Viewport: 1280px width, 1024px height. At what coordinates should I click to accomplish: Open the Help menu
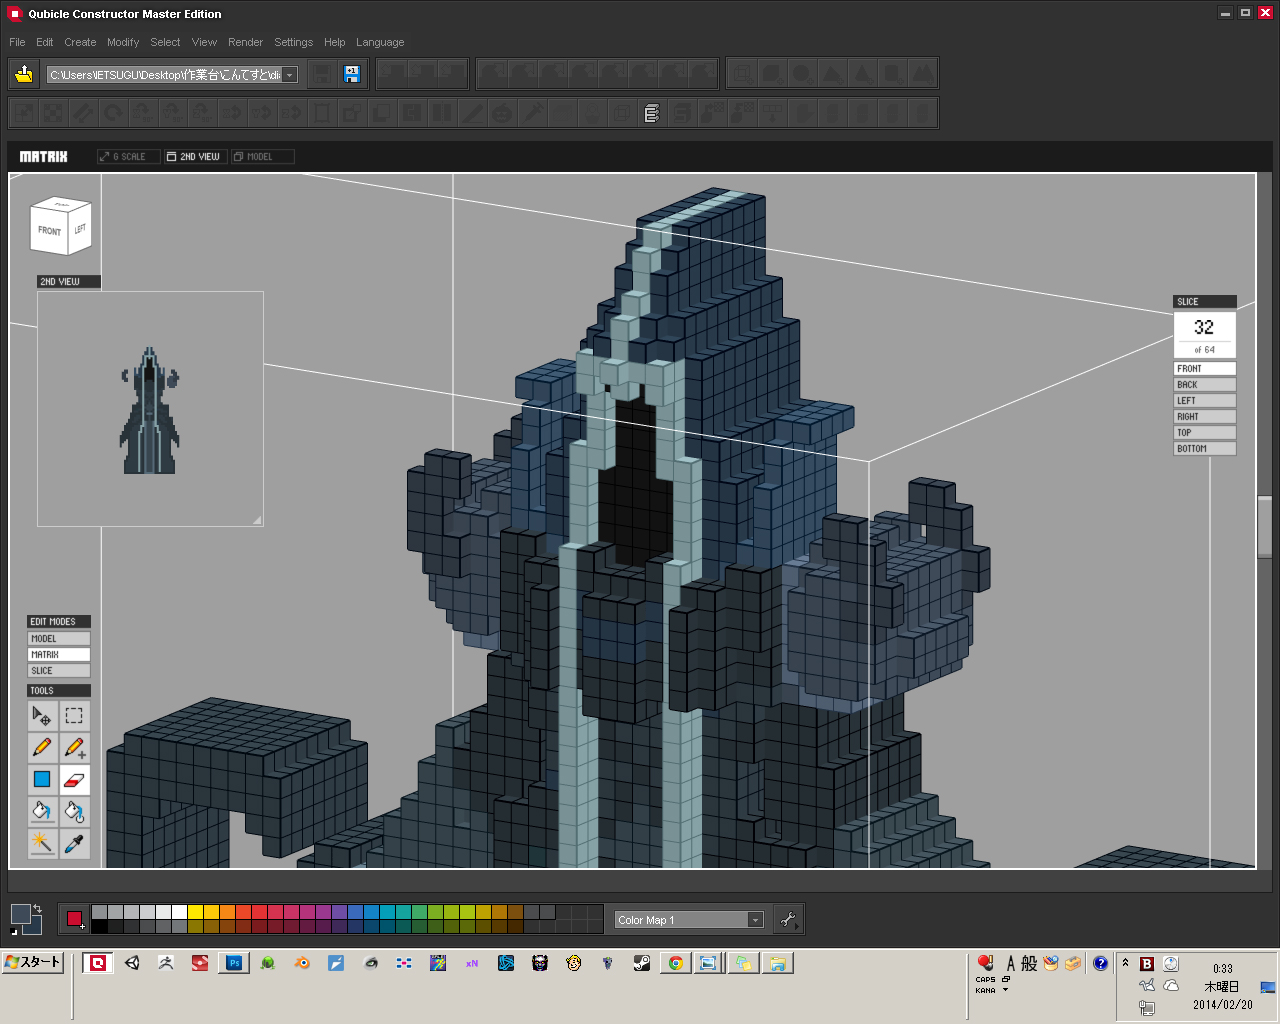pyautogui.click(x=335, y=42)
